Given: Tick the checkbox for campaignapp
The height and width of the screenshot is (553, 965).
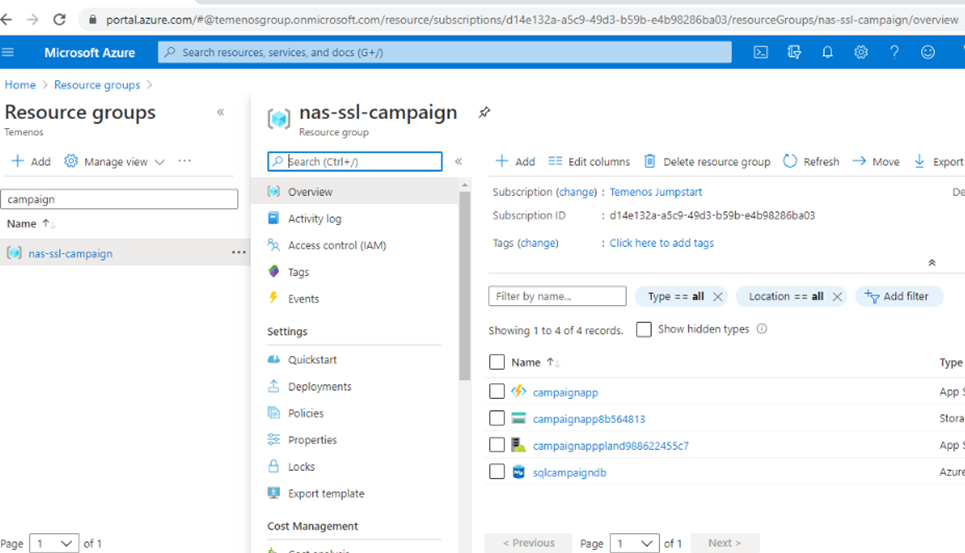Looking at the screenshot, I should pos(497,392).
